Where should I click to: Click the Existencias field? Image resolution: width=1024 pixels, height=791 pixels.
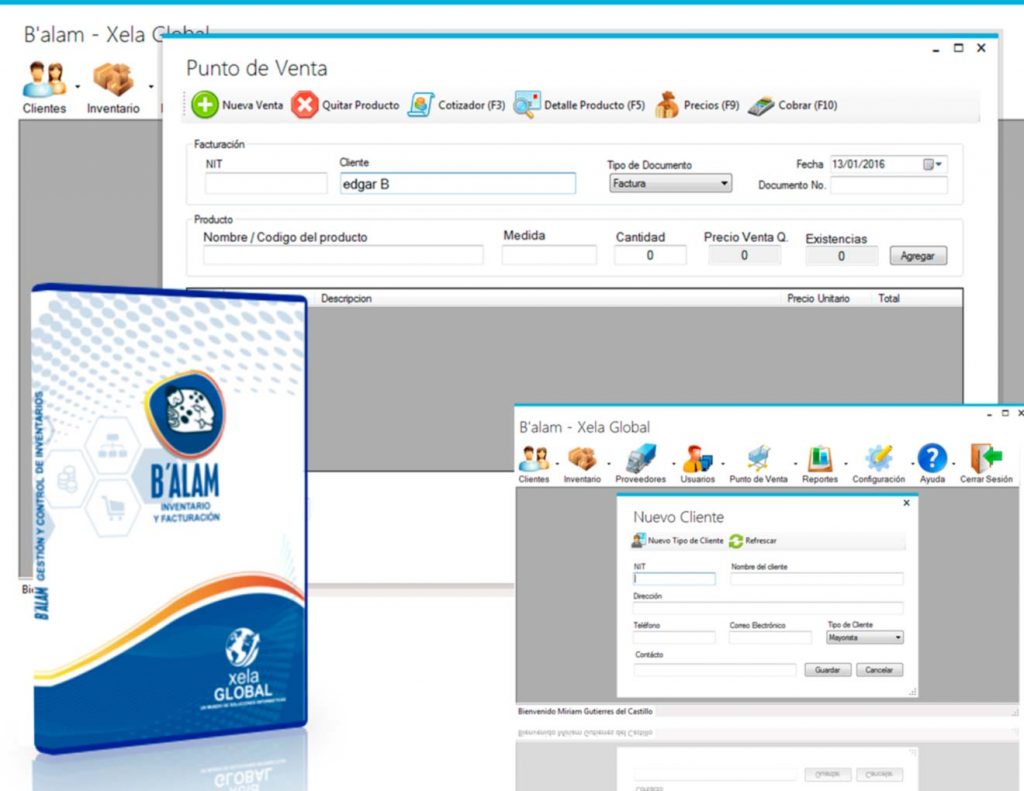[x=841, y=256]
